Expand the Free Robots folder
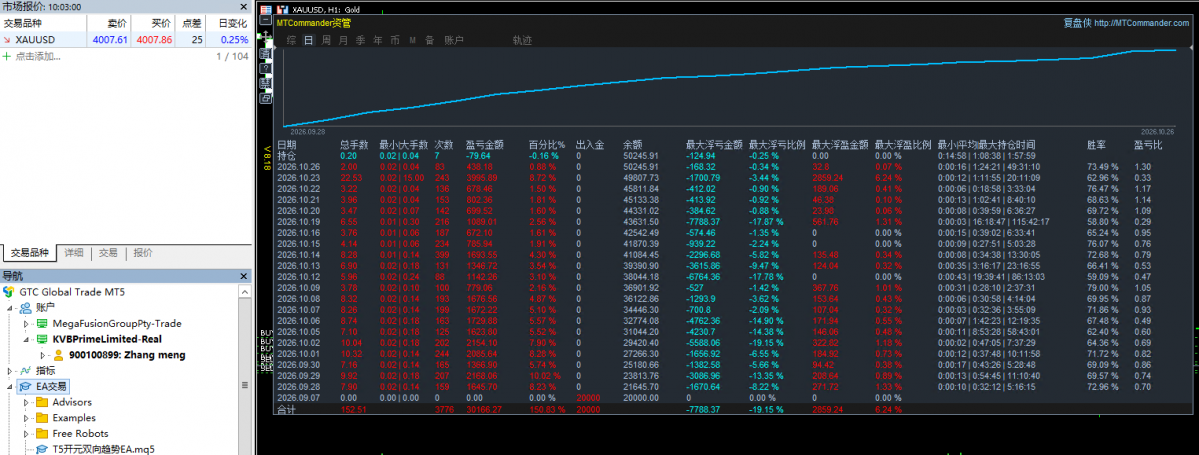1199x455 pixels. tap(27, 434)
